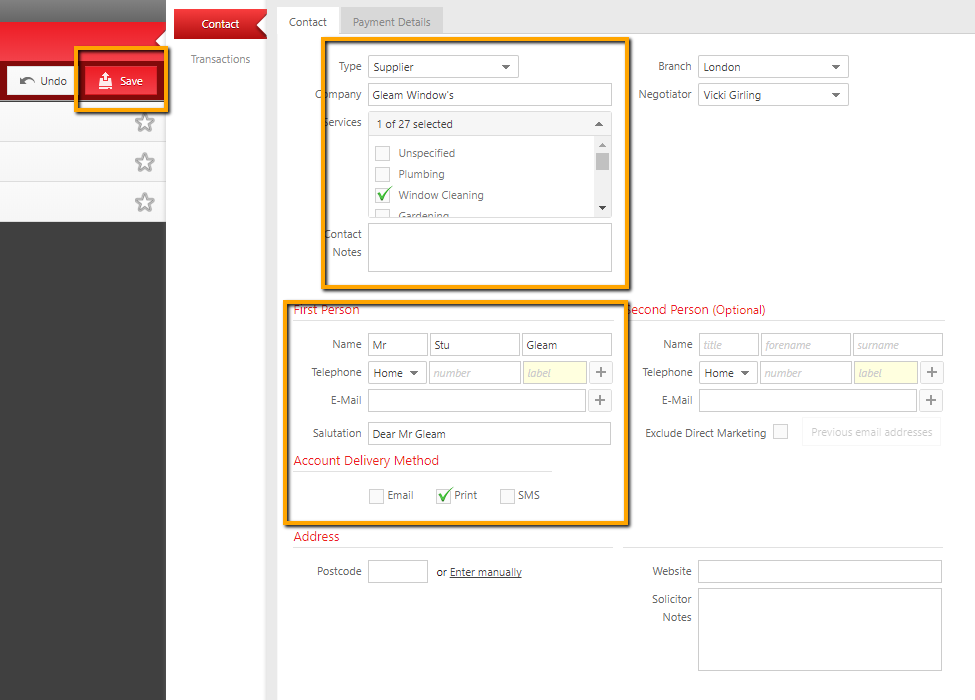Enable Email account delivery method
975x700 pixels.
(x=376, y=496)
